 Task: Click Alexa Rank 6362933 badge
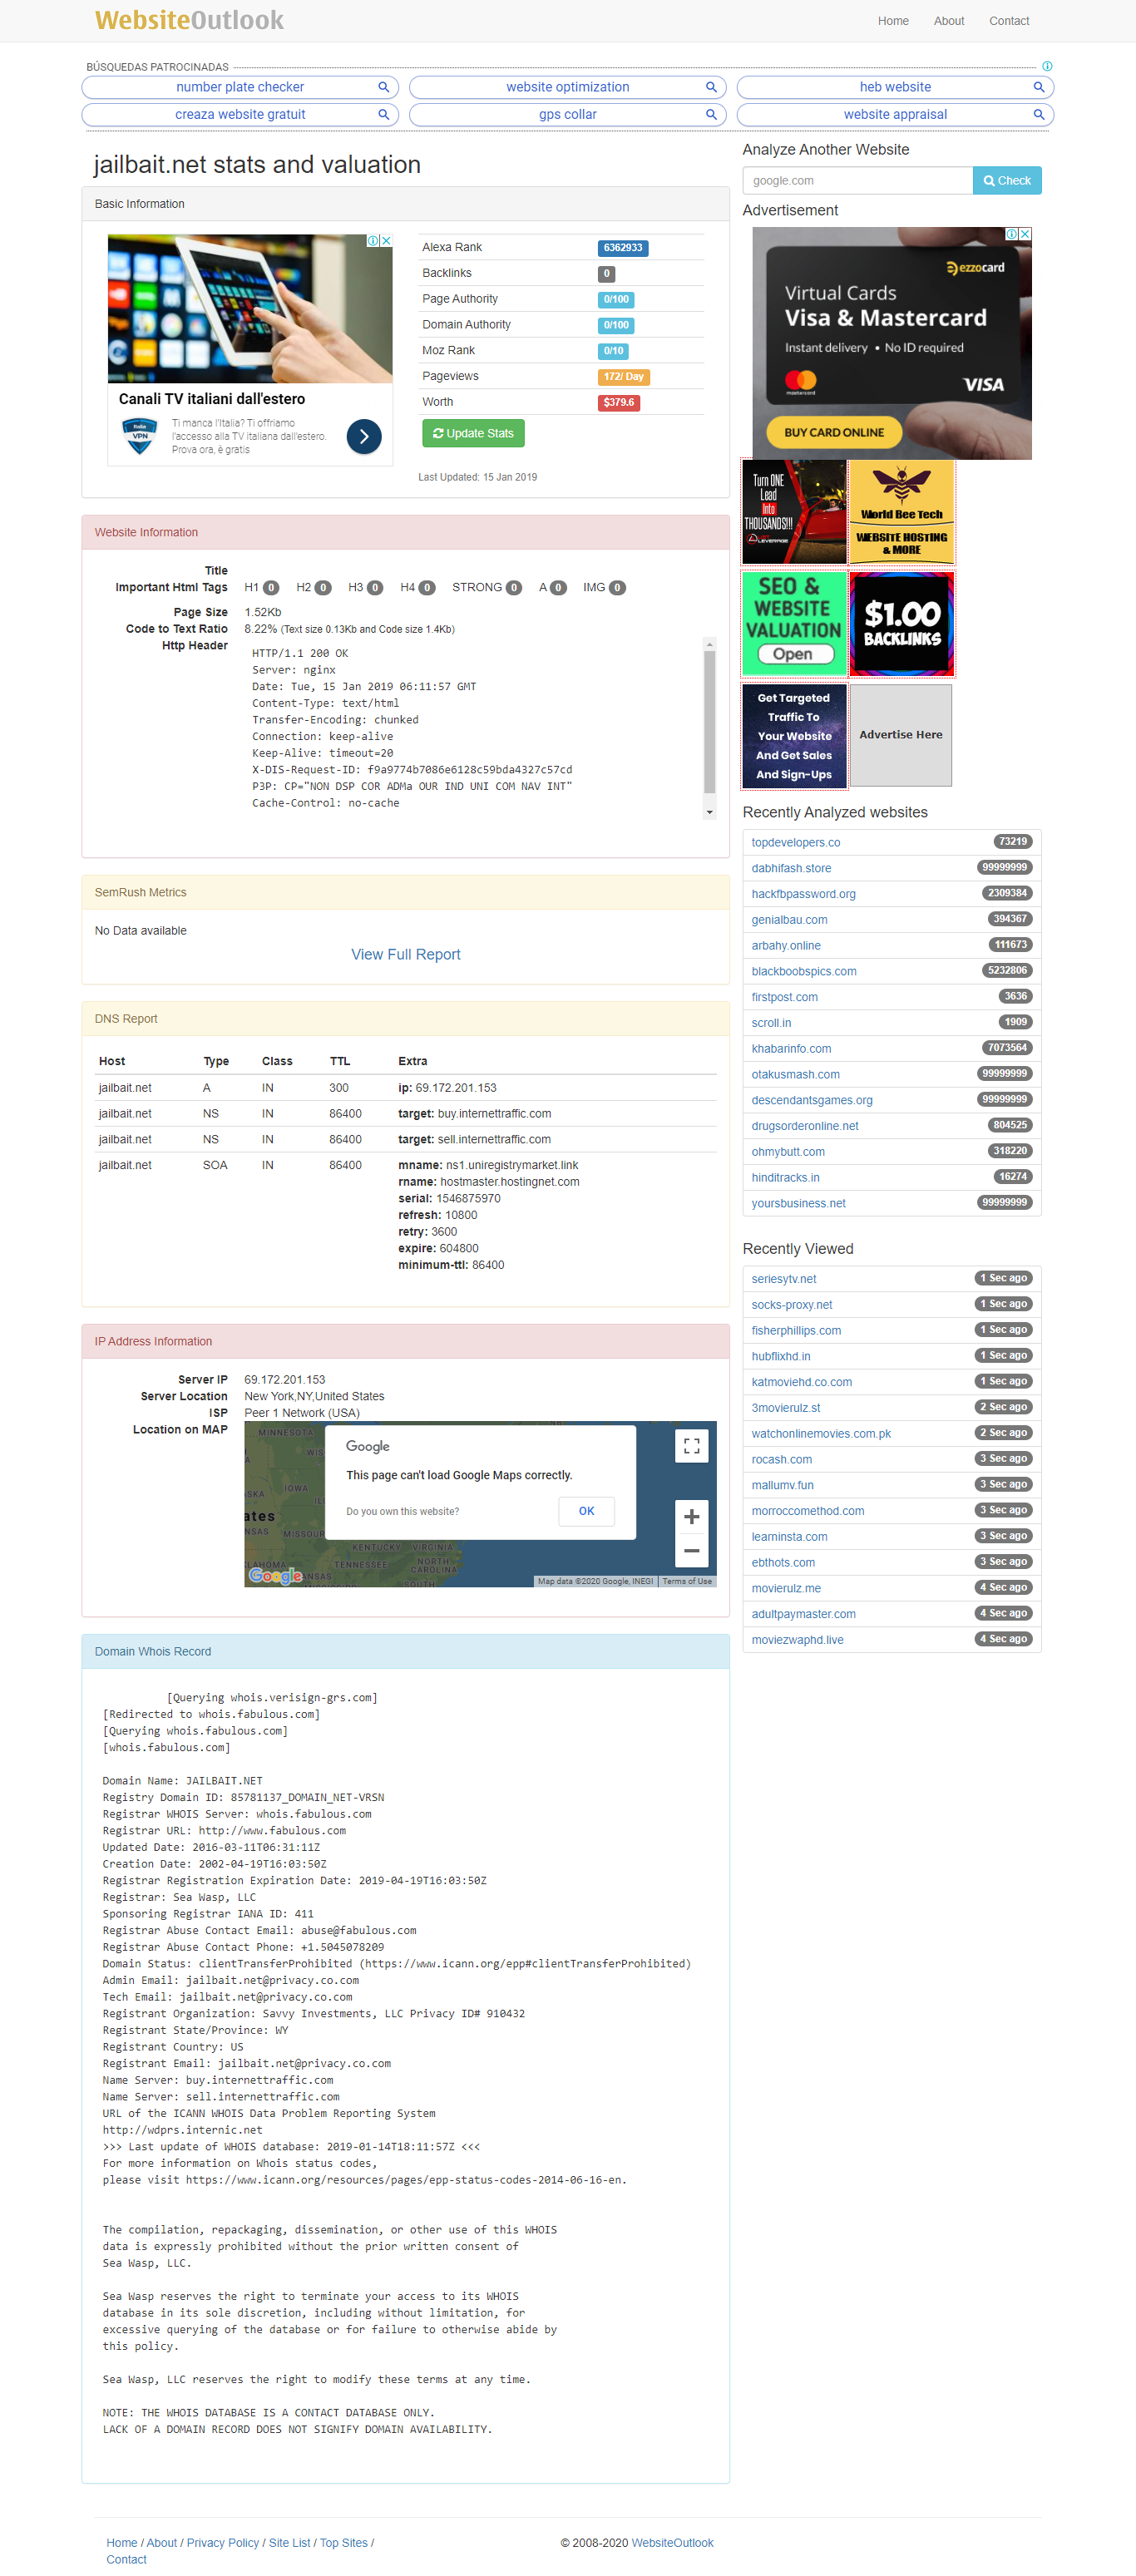[622, 248]
